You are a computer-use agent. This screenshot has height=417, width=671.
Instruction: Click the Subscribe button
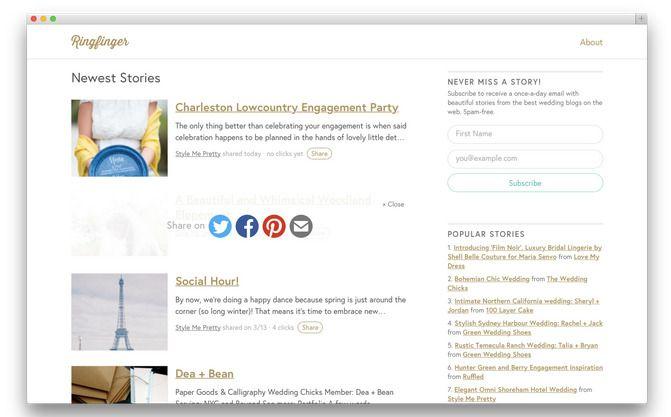[525, 183]
